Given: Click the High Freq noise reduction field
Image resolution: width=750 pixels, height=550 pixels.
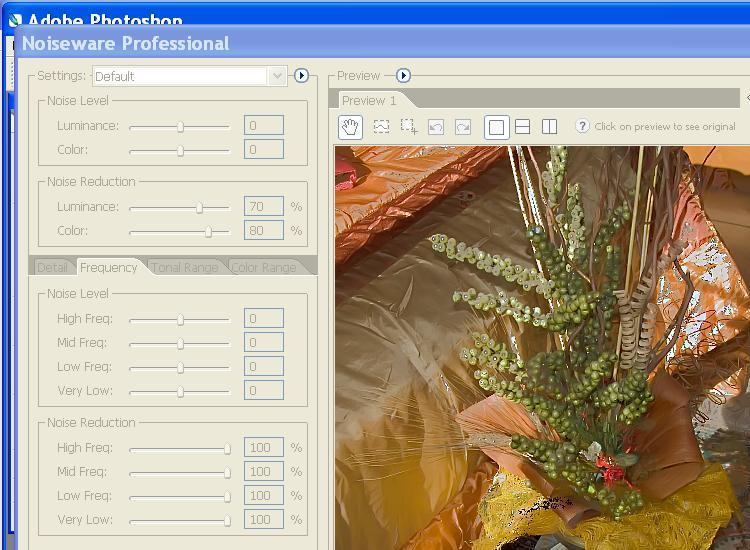Looking at the screenshot, I should click(x=264, y=448).
